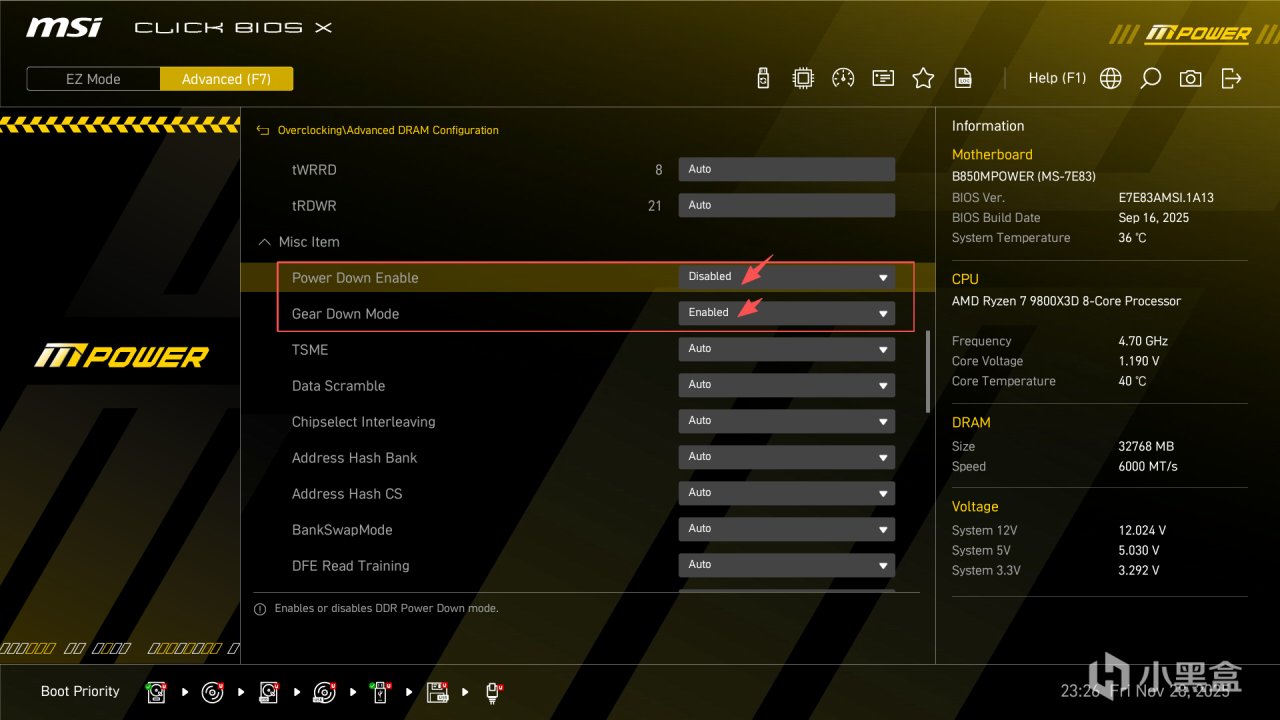Click the Core Voltage value 1.190 V
The image size is (1280, 720).
1139,361
